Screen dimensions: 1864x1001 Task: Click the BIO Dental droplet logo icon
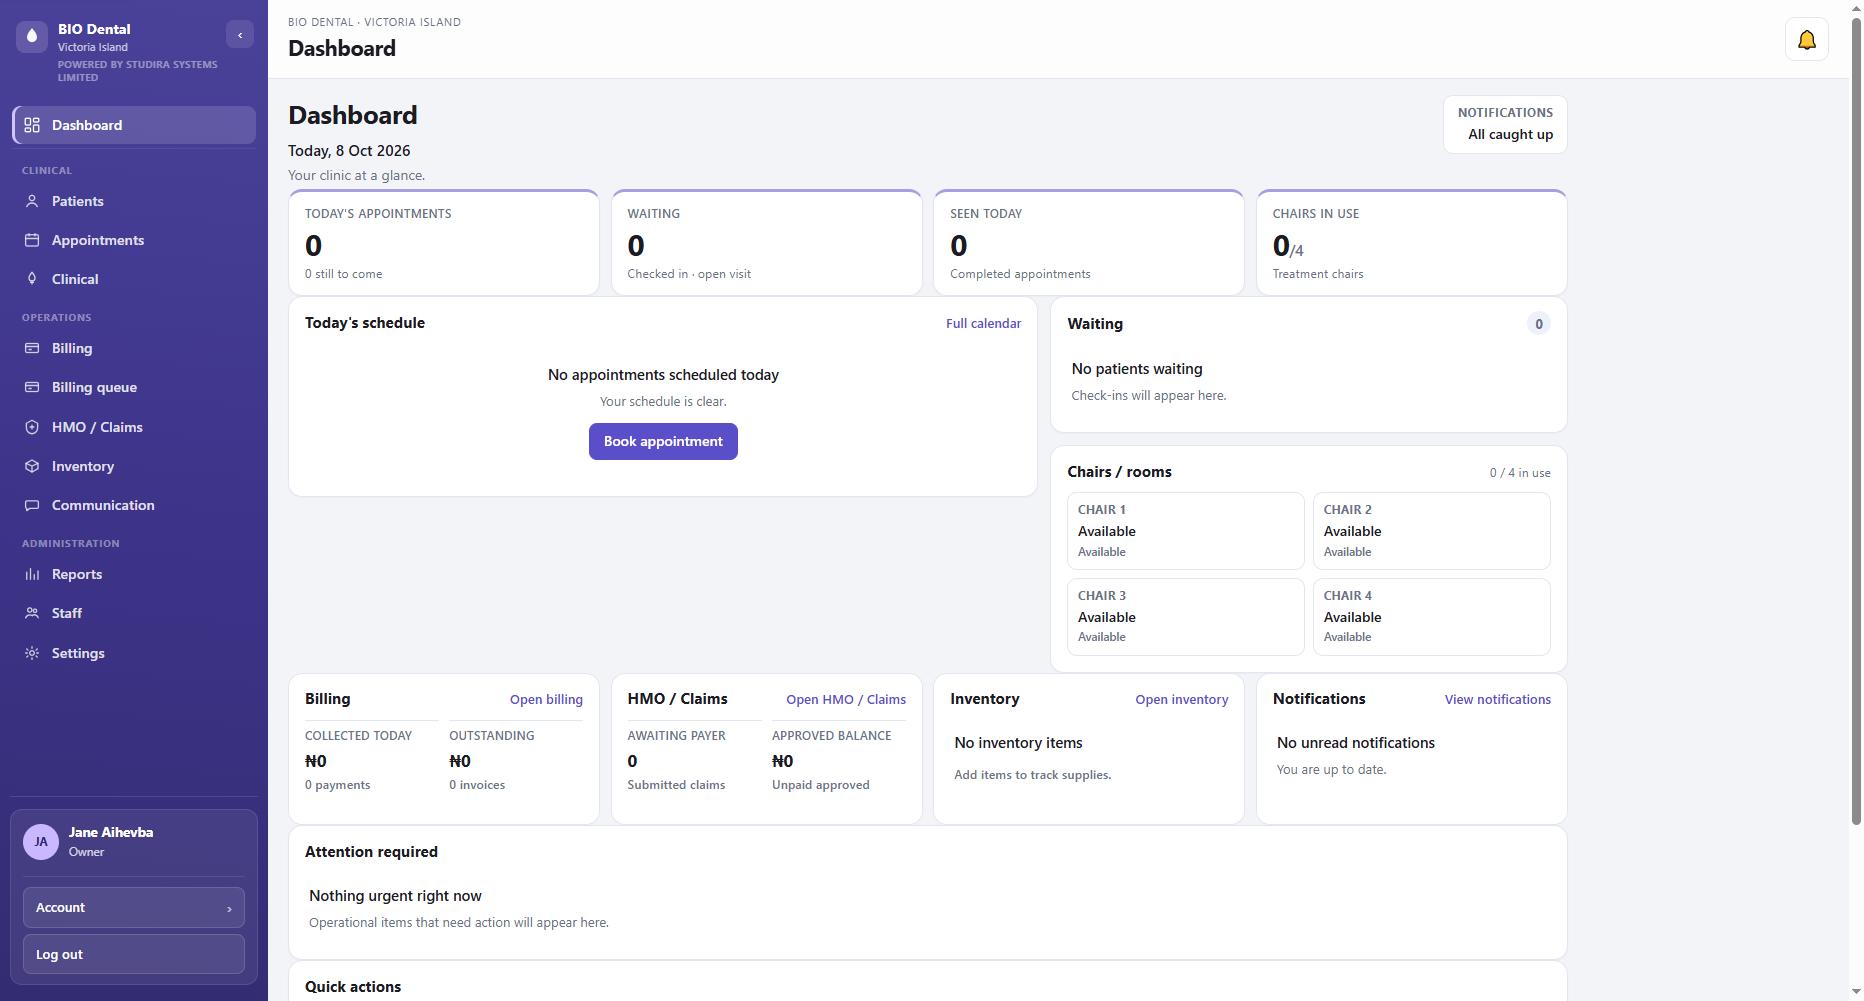(x=32, y=37)
